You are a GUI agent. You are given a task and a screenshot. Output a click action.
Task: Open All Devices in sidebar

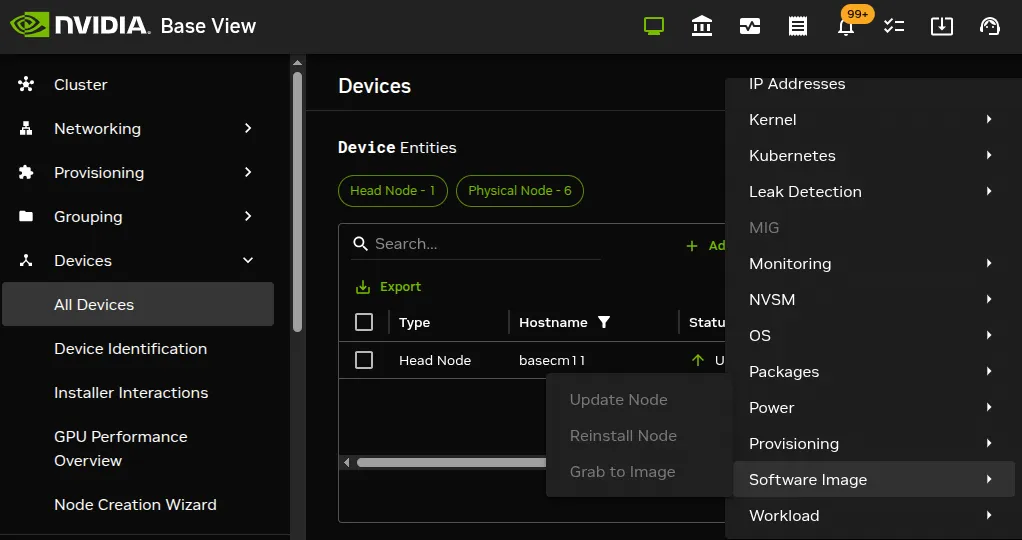pos(138,304)
